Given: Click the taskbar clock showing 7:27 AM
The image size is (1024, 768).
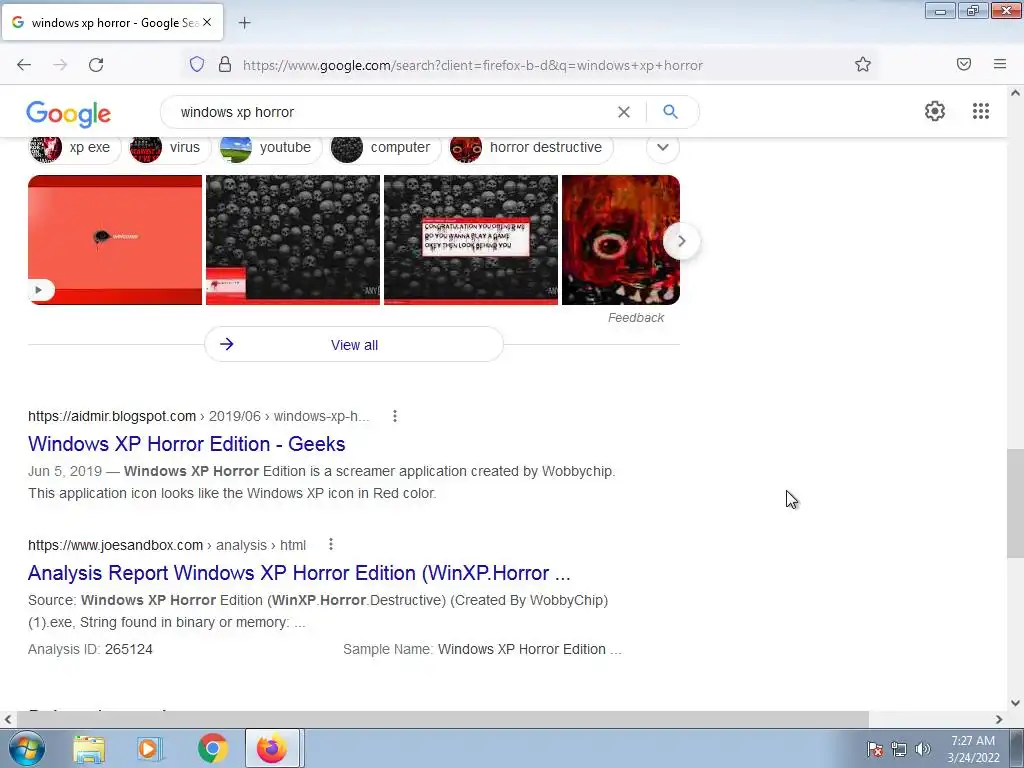Looking at the screenshot, I should click(x=973, y=749).
